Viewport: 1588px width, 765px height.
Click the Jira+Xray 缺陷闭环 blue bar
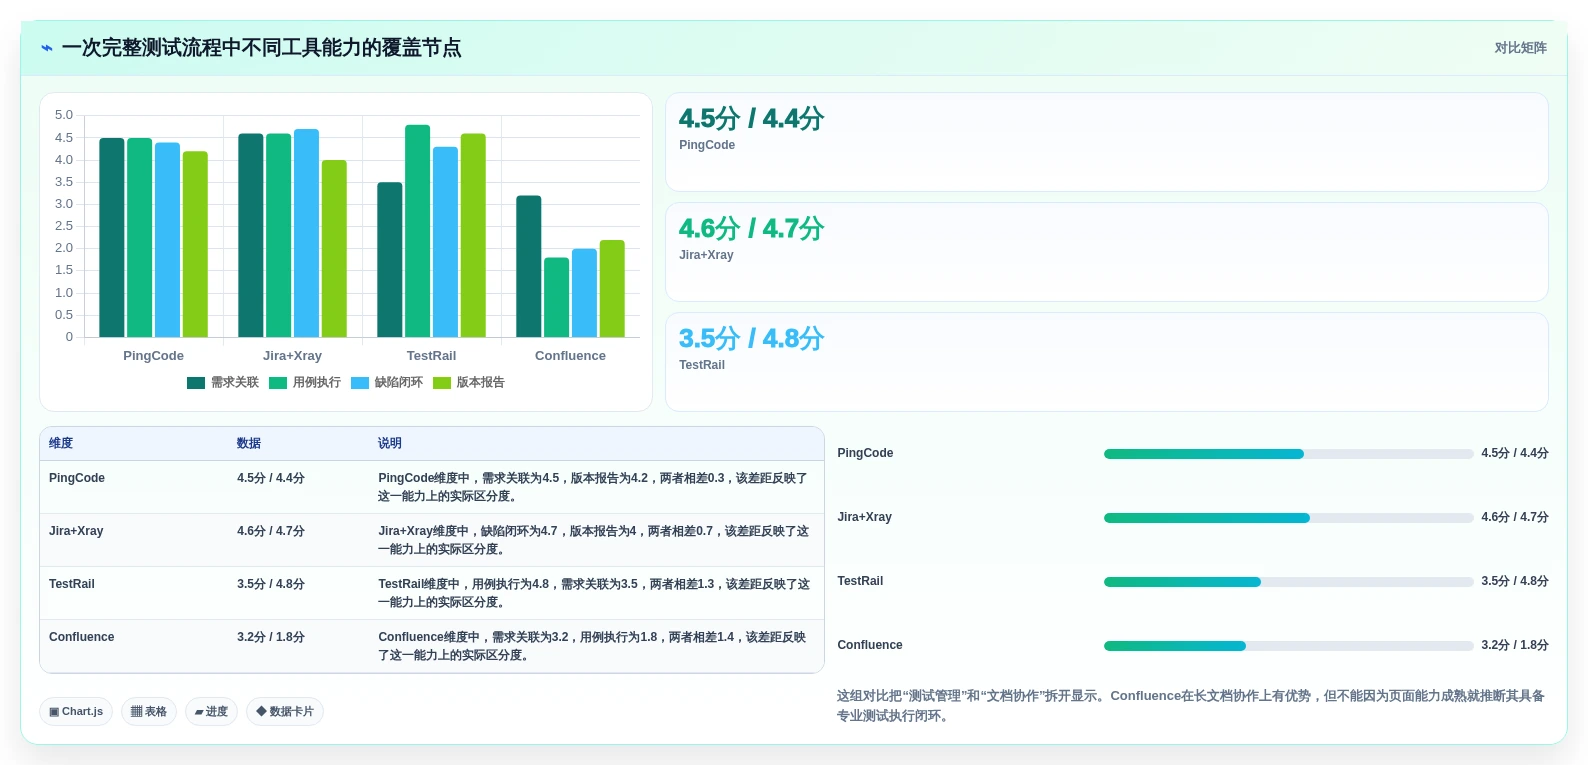[306, 233]
